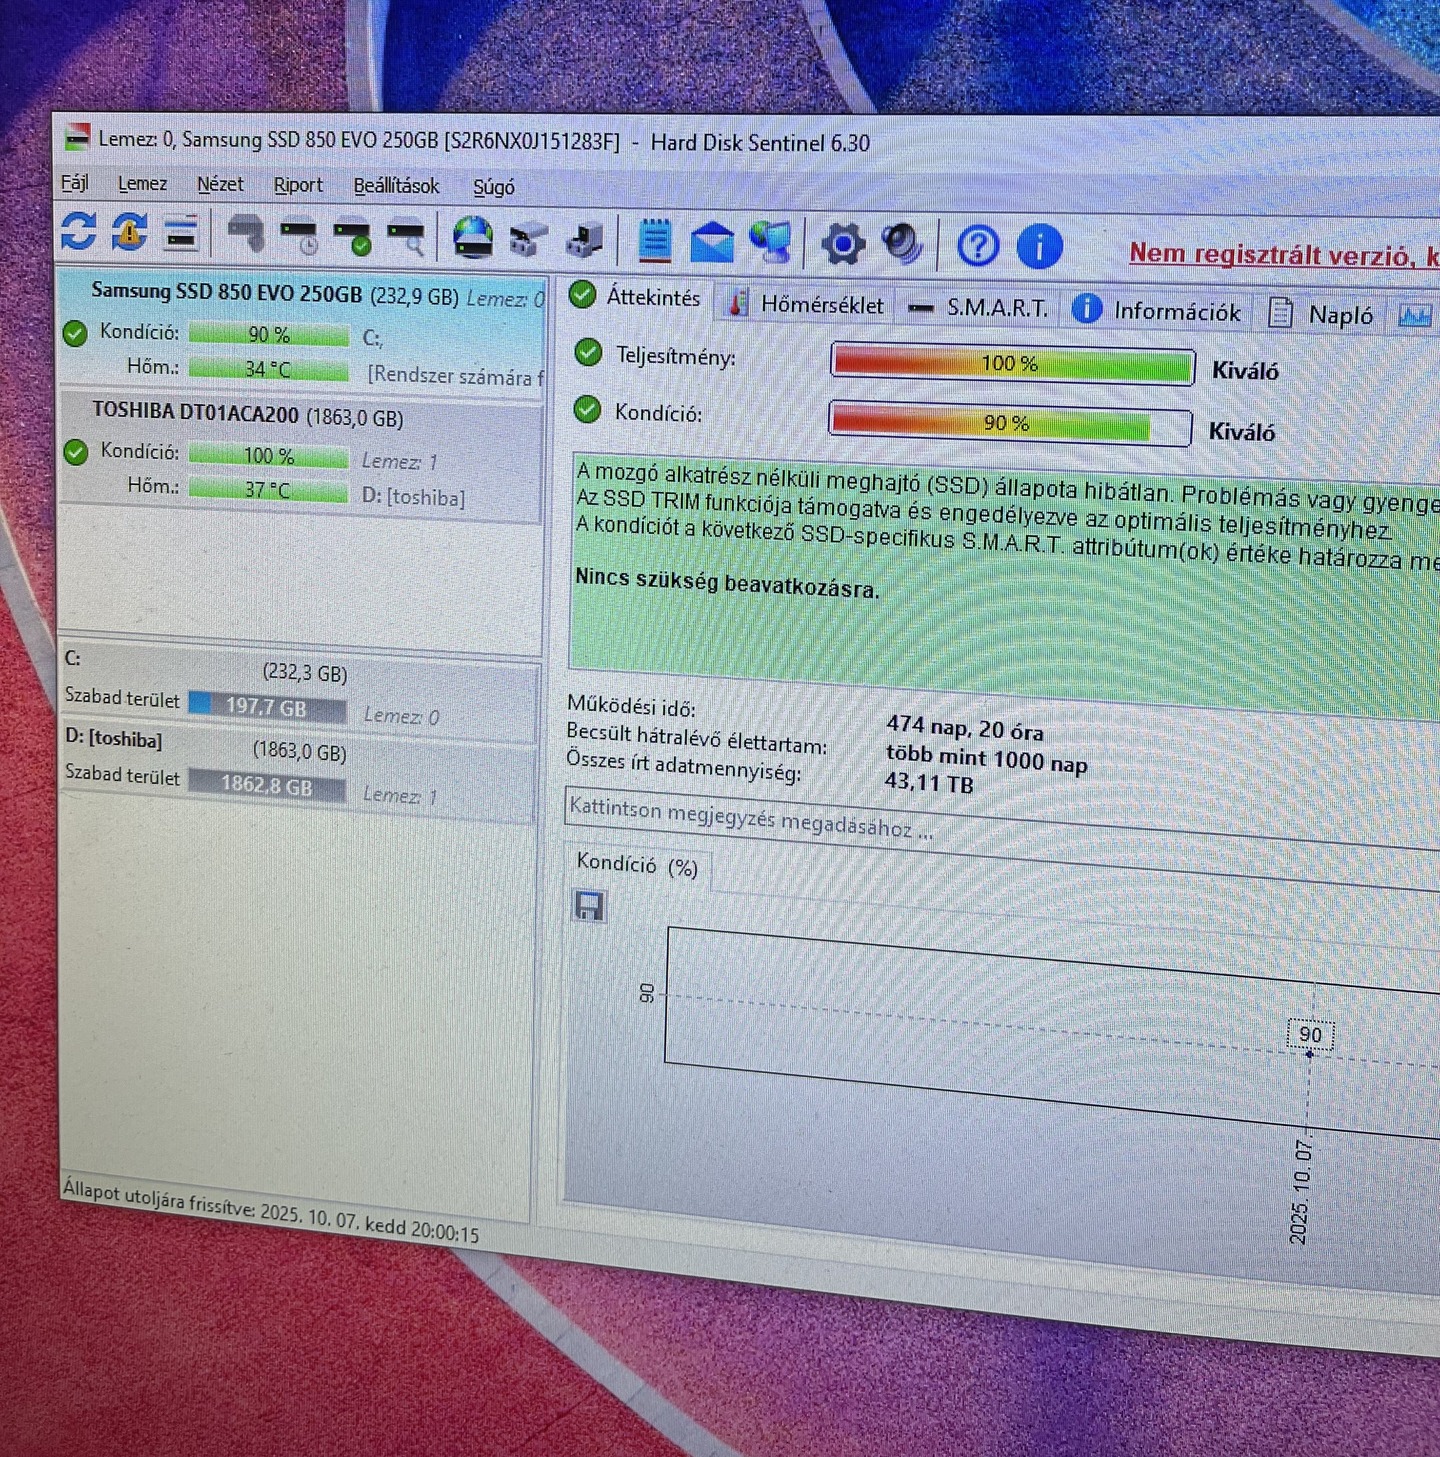Click the refresh icon with warning triangle
The image size is (1440, 1457).
(x=129, y=231)
